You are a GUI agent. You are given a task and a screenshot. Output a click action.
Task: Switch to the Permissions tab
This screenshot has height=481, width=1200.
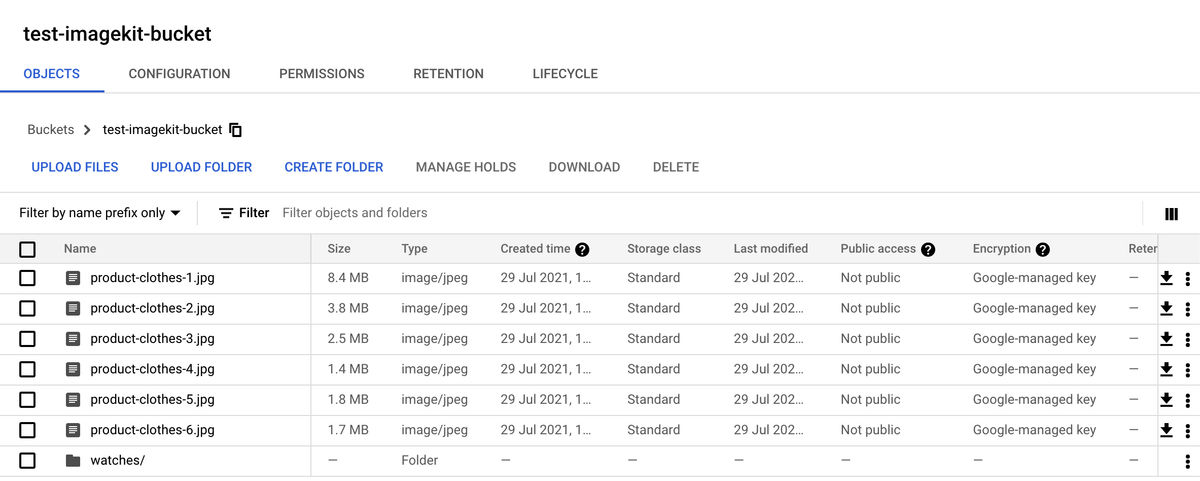[x=321, y=74]
